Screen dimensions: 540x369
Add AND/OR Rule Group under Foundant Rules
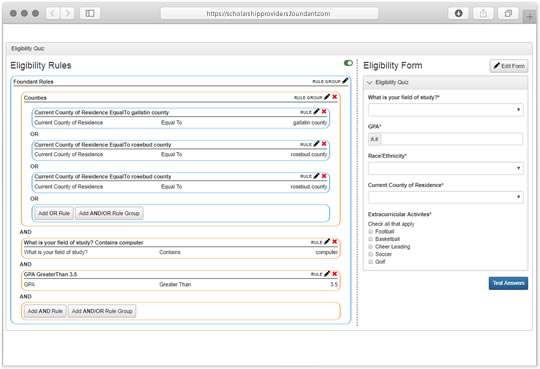[x=102, y=311]
